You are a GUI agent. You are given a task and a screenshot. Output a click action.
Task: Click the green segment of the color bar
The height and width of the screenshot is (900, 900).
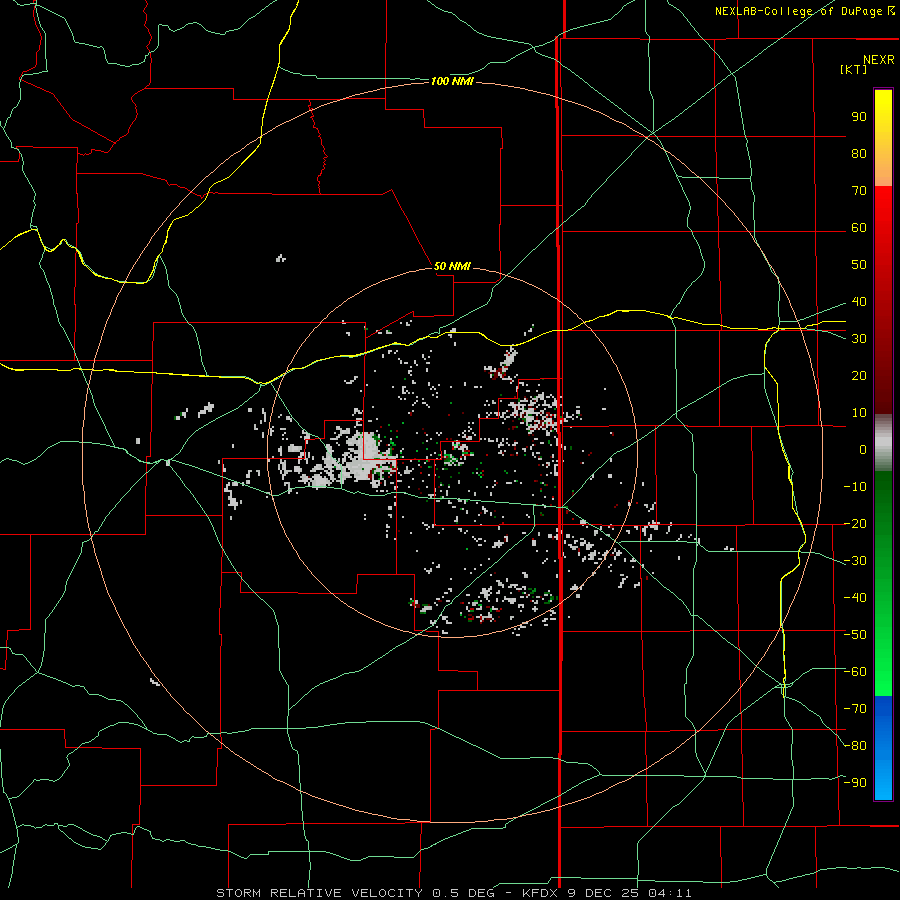(x=883, y=583)
